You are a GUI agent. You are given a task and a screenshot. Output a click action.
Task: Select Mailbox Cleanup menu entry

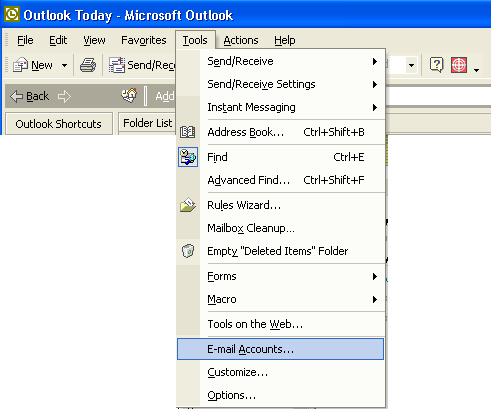[281, 228]
